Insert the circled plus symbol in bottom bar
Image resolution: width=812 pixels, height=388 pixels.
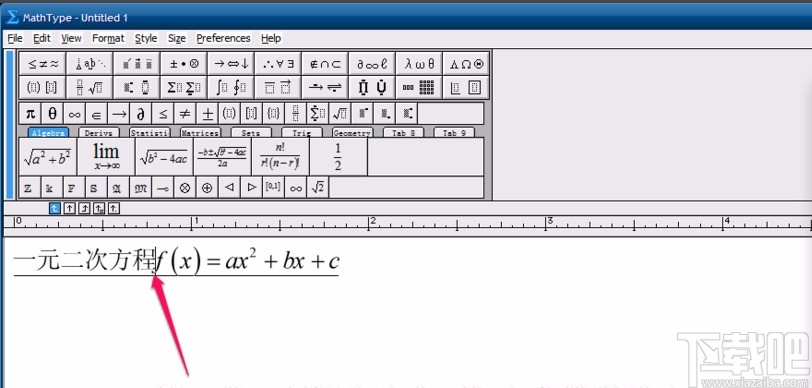pyautogui.click(x=207, y=188)
